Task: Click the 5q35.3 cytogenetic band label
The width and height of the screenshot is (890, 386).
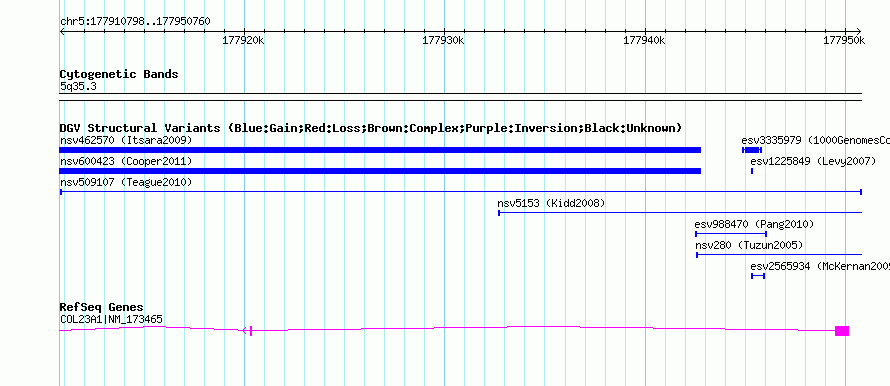Action: 78,87
